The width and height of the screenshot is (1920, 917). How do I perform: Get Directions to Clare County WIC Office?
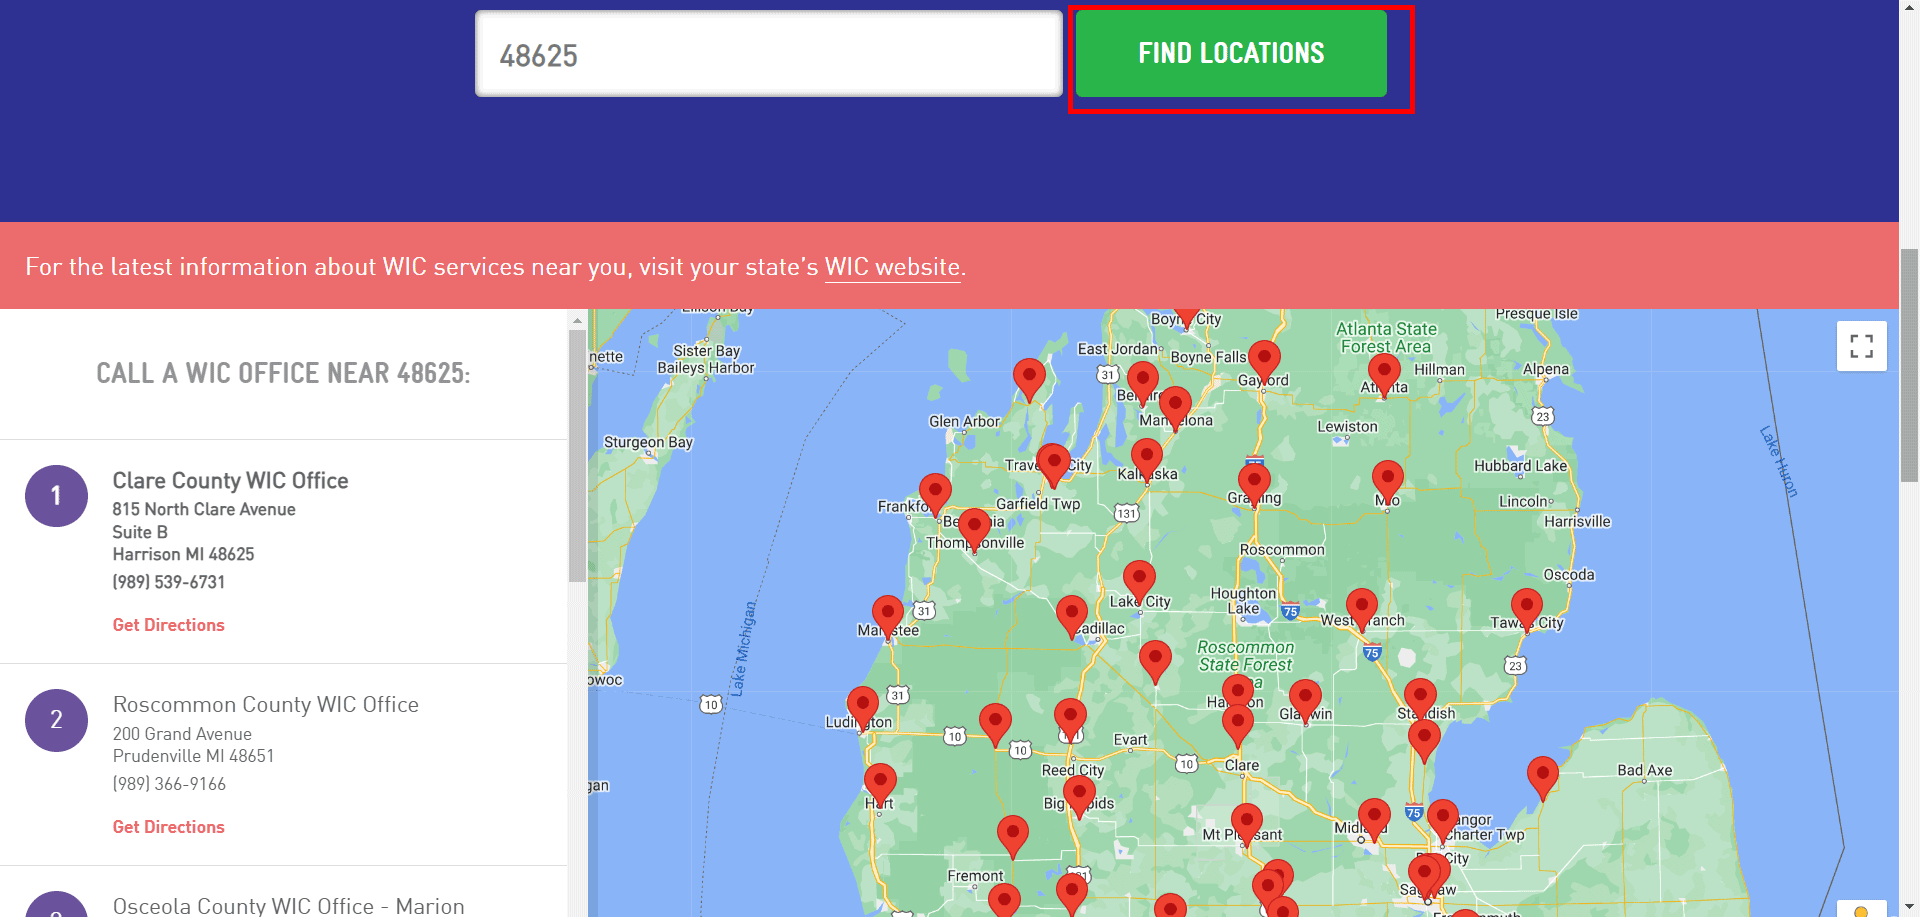pyautogui.click(x=168, y=625)
